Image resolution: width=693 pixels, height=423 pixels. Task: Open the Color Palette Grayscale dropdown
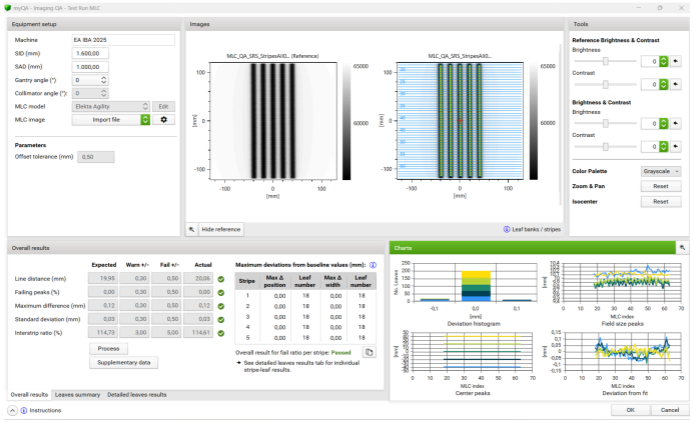tap(660, 171)
